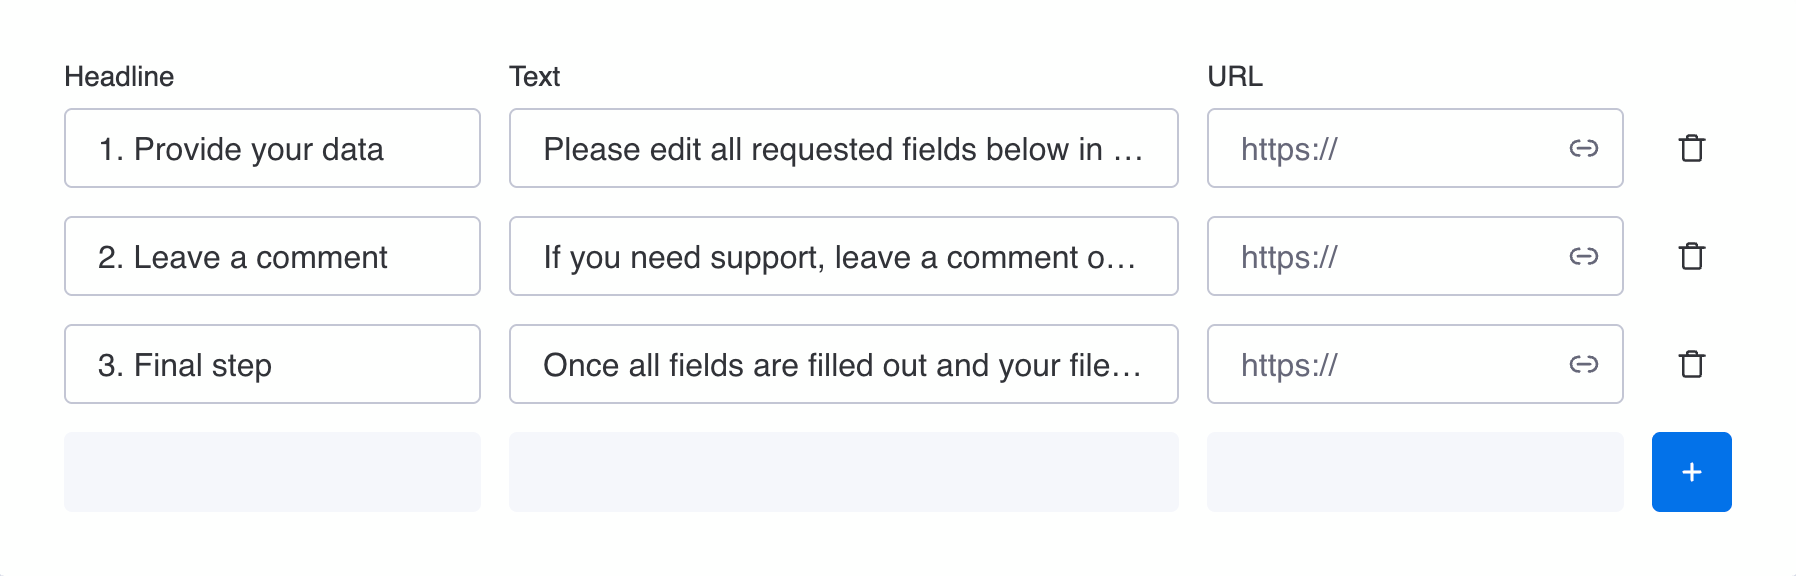Screen dimensions: 1796x576
Task: Click URL input in the third row
Action: pyautogui.click(x=1390, y=364)
